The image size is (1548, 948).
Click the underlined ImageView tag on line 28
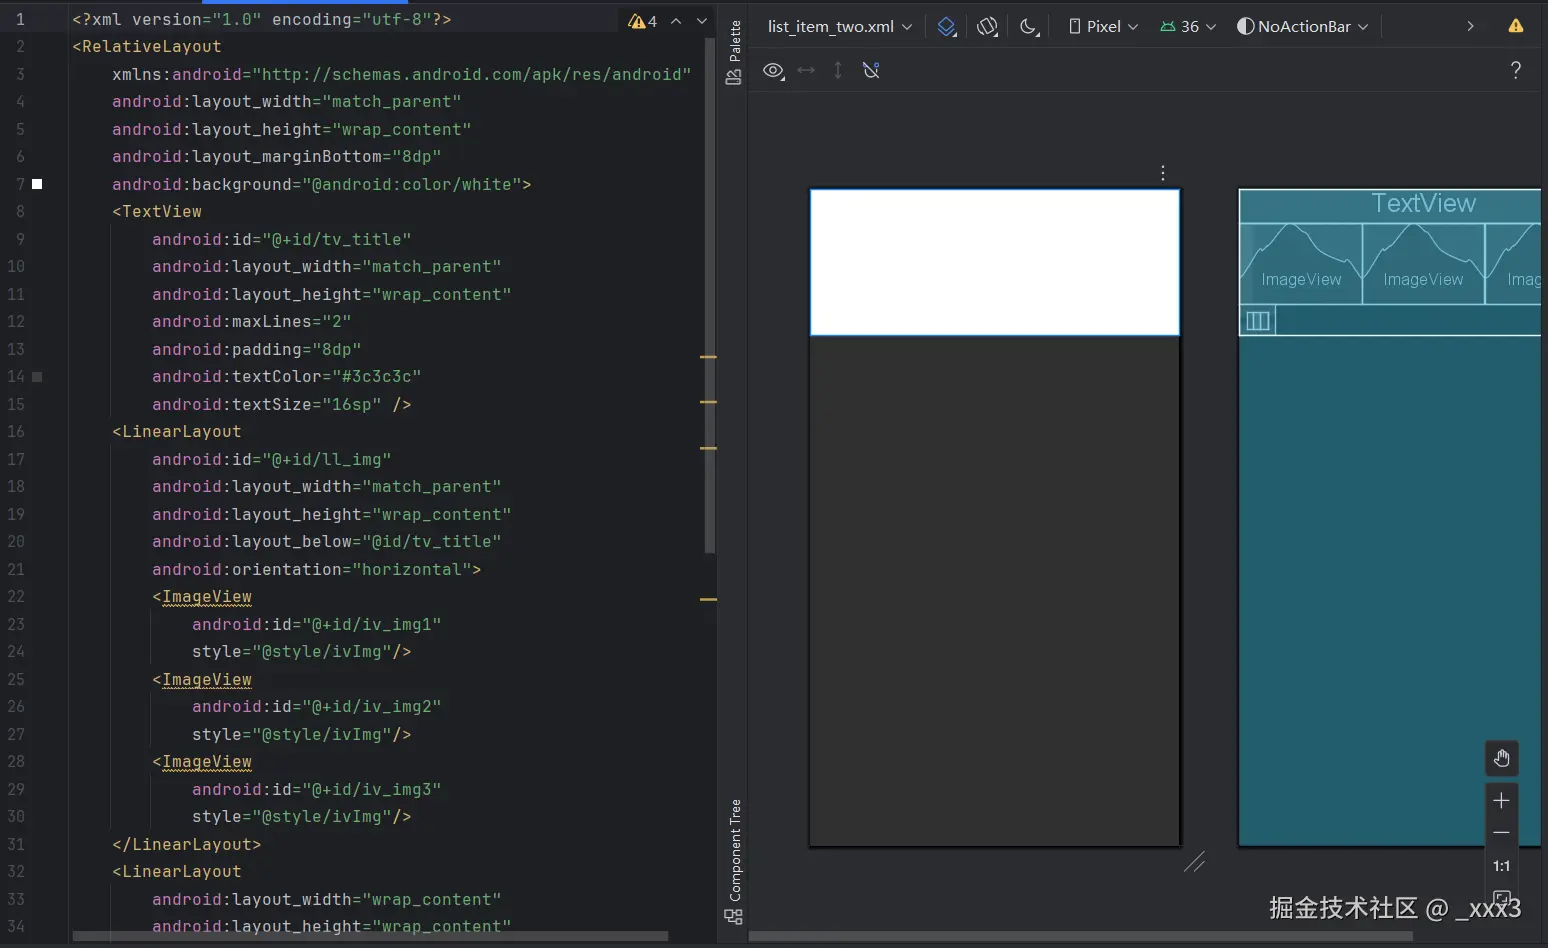point(207,762)
